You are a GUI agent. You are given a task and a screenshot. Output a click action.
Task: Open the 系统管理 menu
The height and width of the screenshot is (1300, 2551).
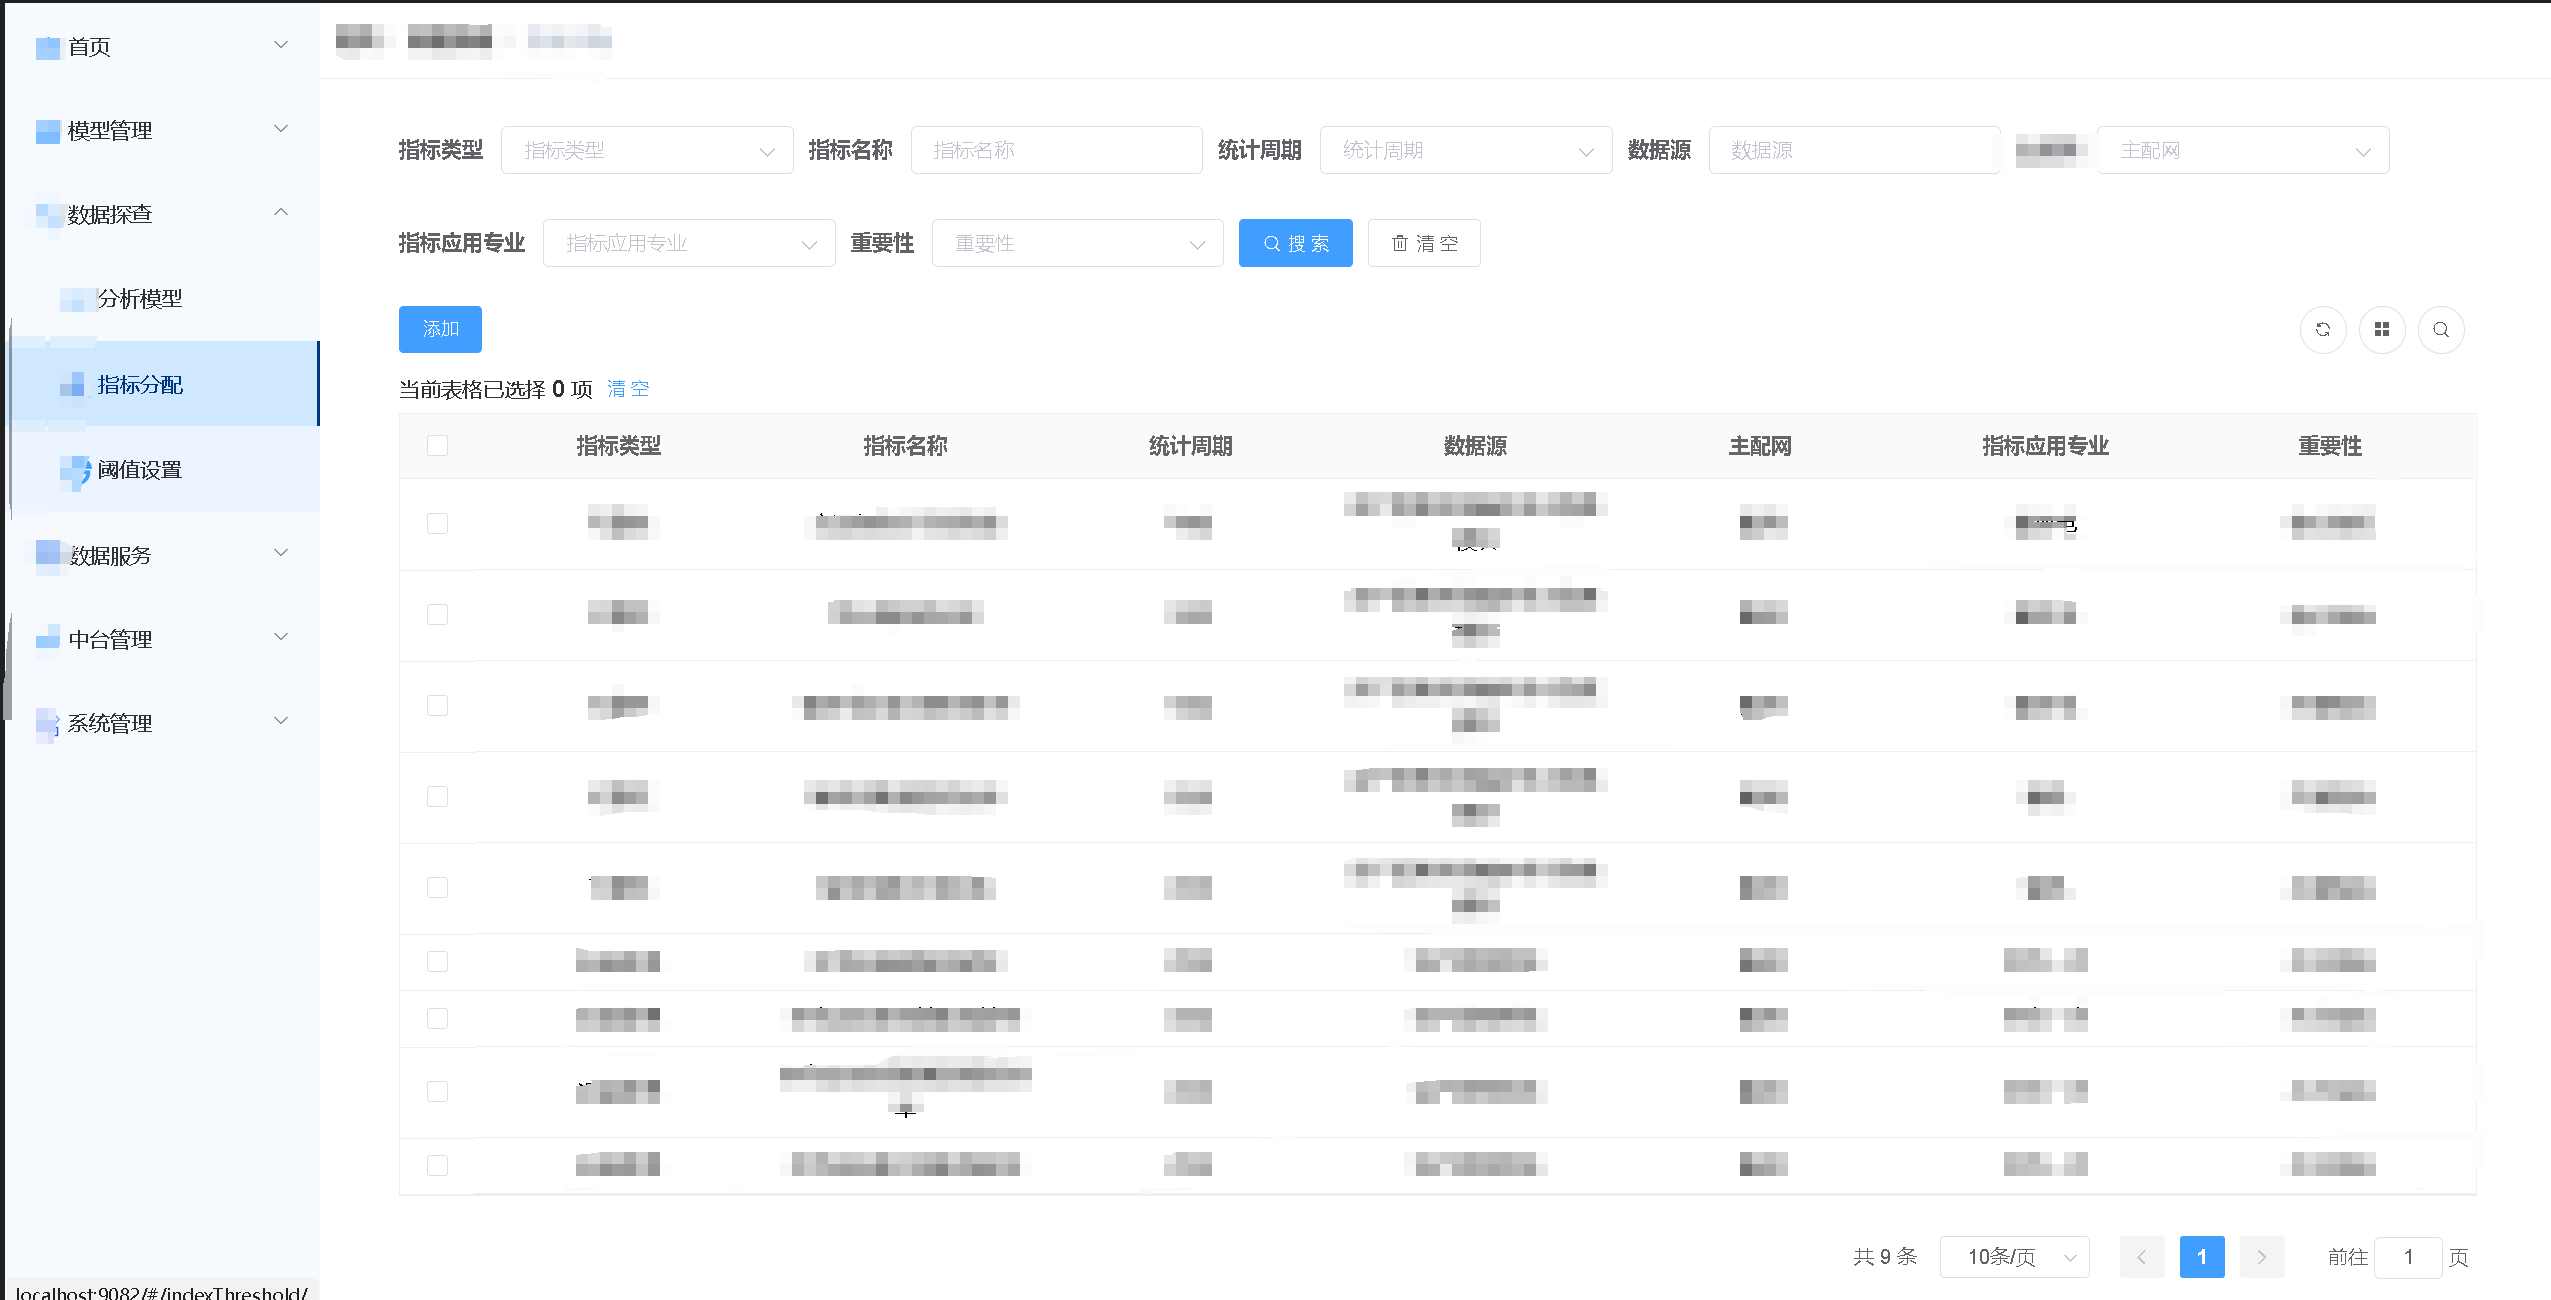point(162,723)
